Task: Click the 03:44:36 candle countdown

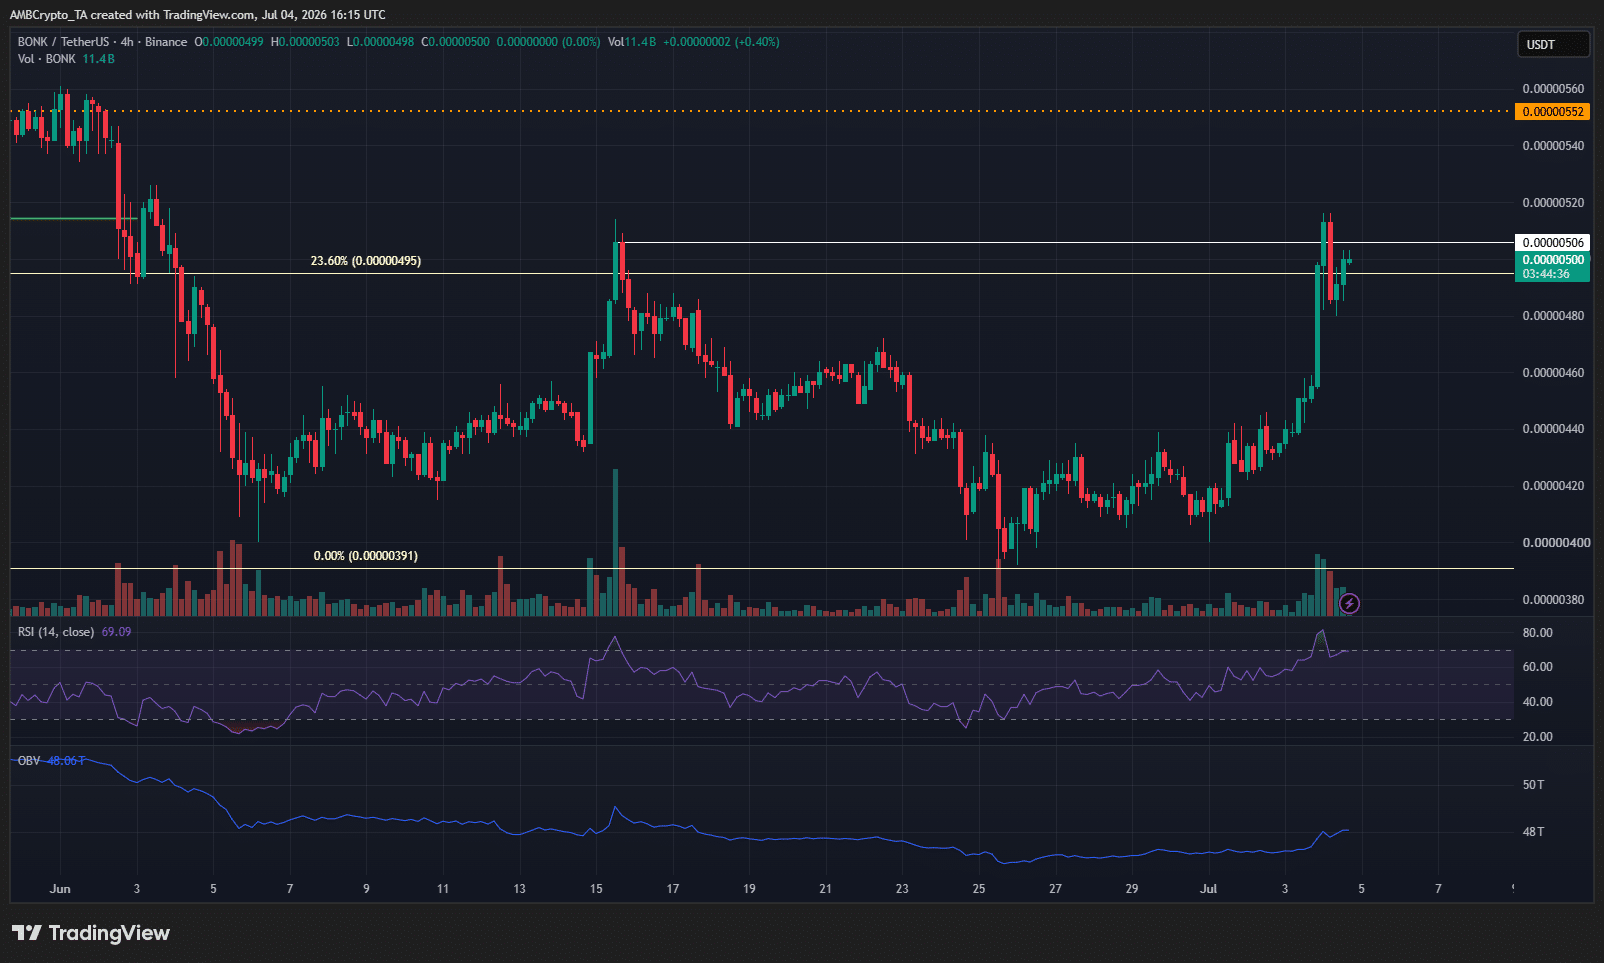Action: (1546, 274)
